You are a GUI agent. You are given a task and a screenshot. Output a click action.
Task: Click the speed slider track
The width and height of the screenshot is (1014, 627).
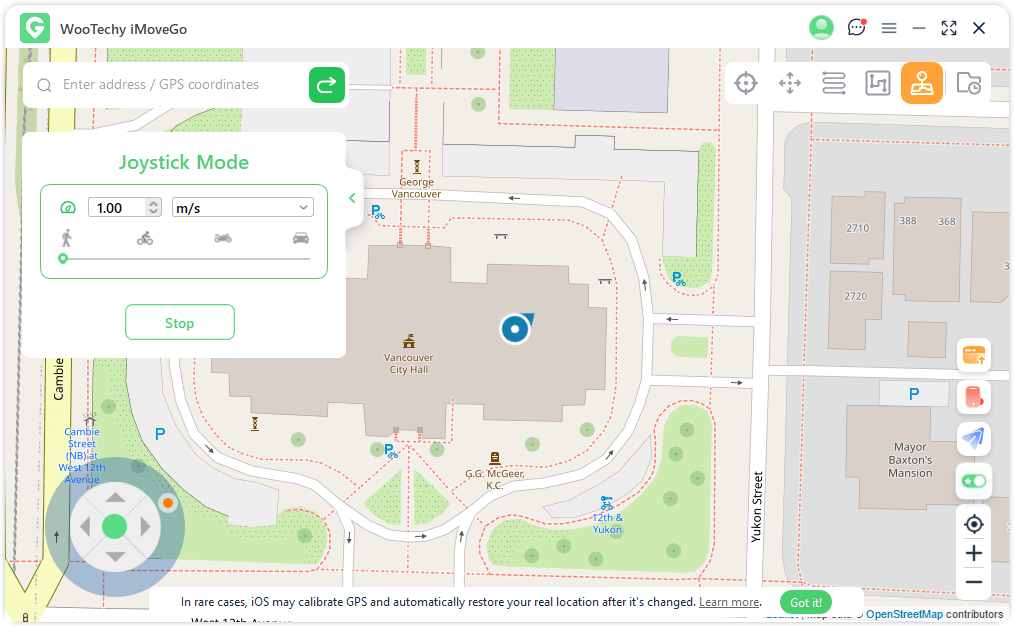point(186,259)
